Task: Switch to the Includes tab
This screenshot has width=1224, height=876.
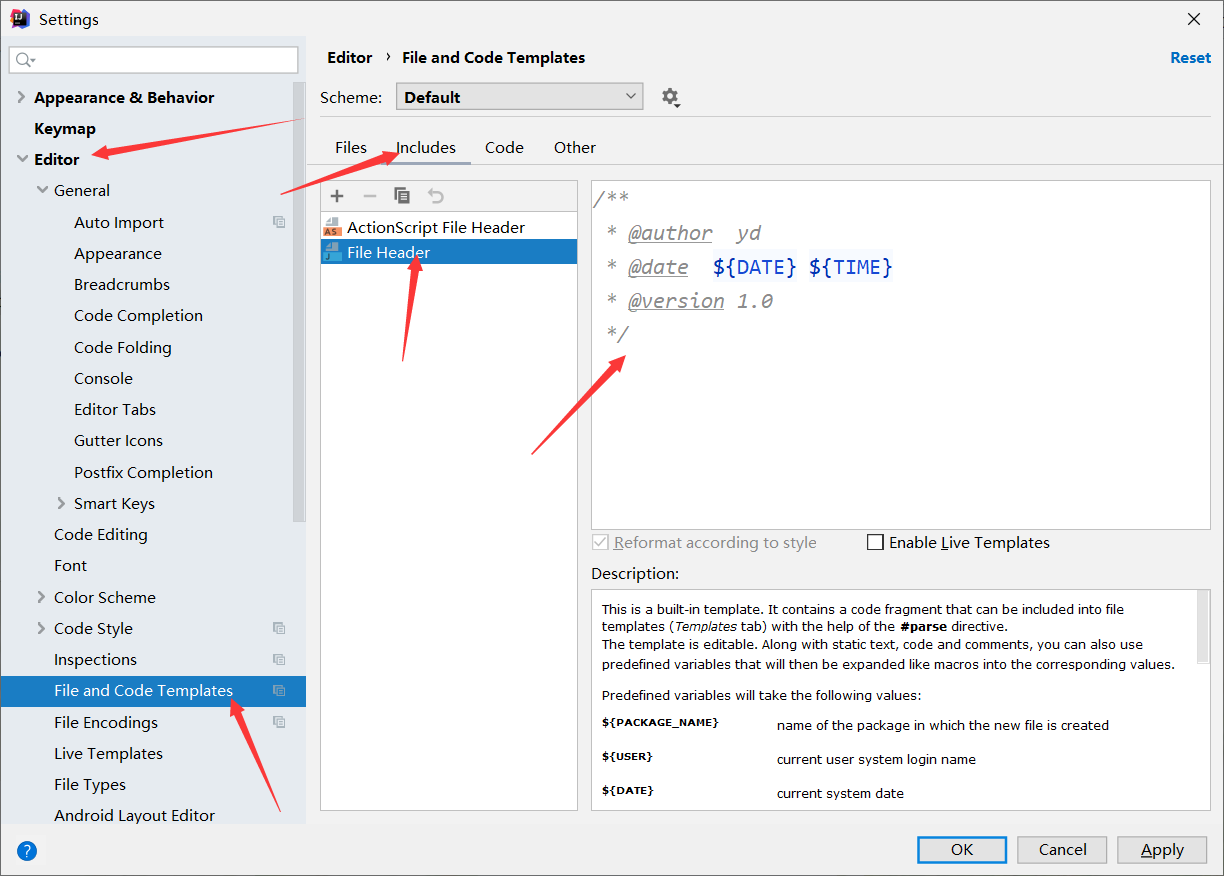Action: click(426, 147)
